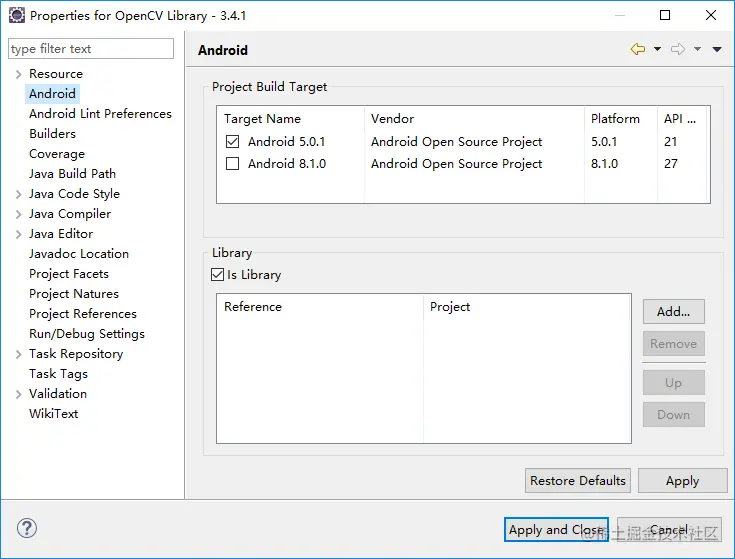Screen dimensions: 735x559
Task: Check the Android 8.1.0 target checkbox
Action: 232,164
